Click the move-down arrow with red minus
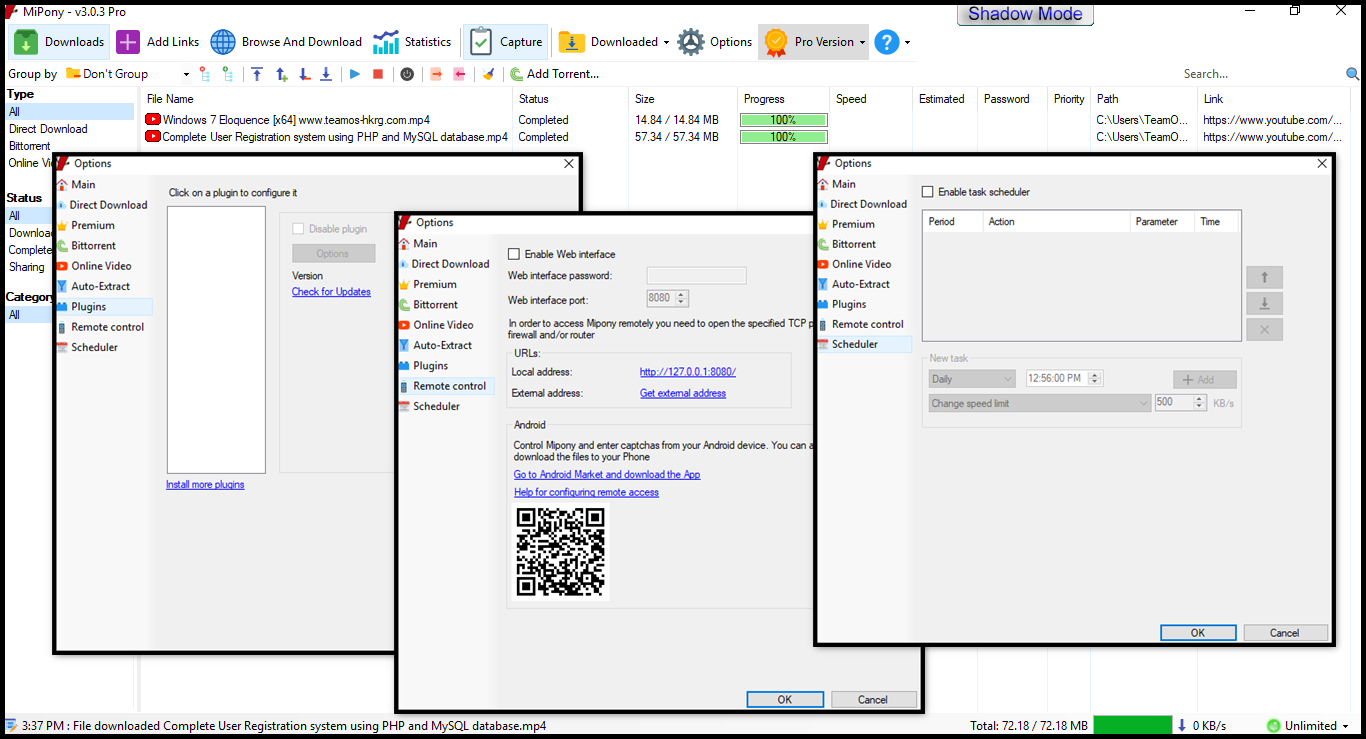 pos(304,74)
